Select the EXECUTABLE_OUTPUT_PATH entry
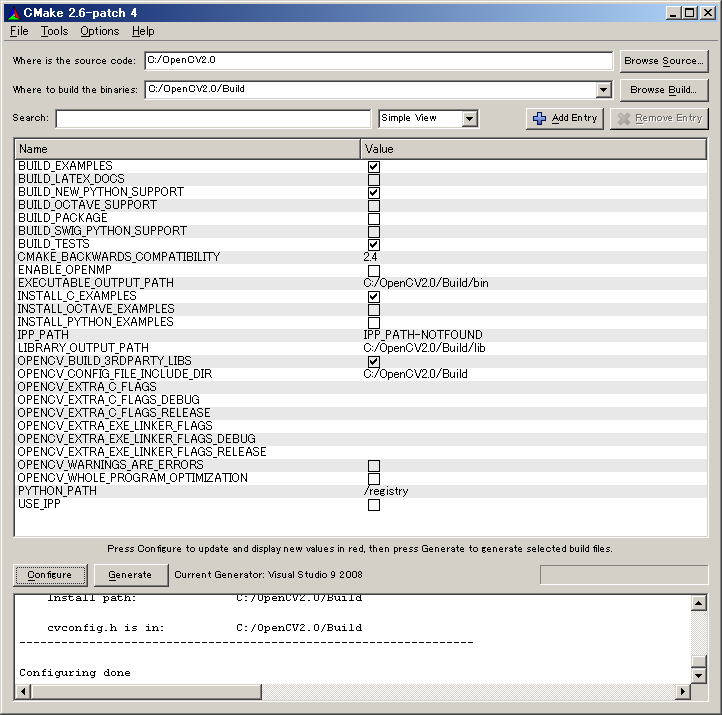The image size is (722, 715). [x=96, y=283]
